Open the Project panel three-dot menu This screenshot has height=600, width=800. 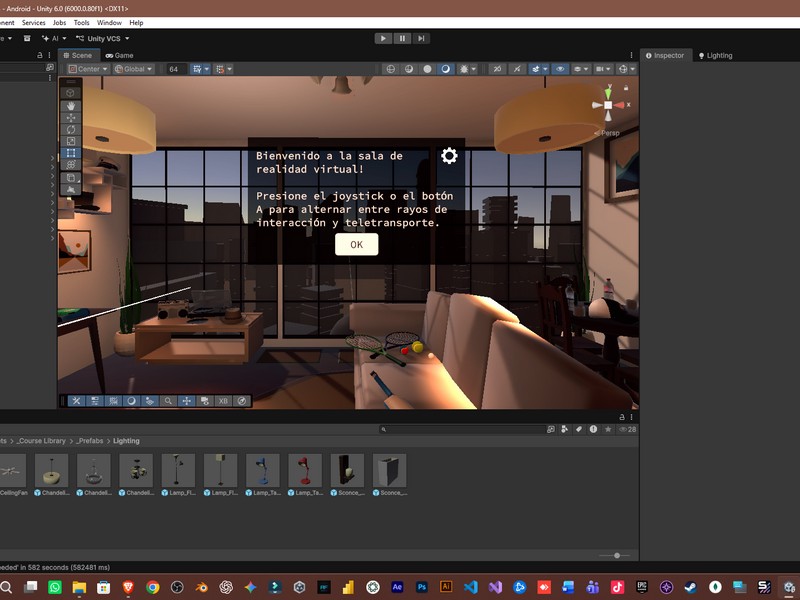(x=631, y=417)
